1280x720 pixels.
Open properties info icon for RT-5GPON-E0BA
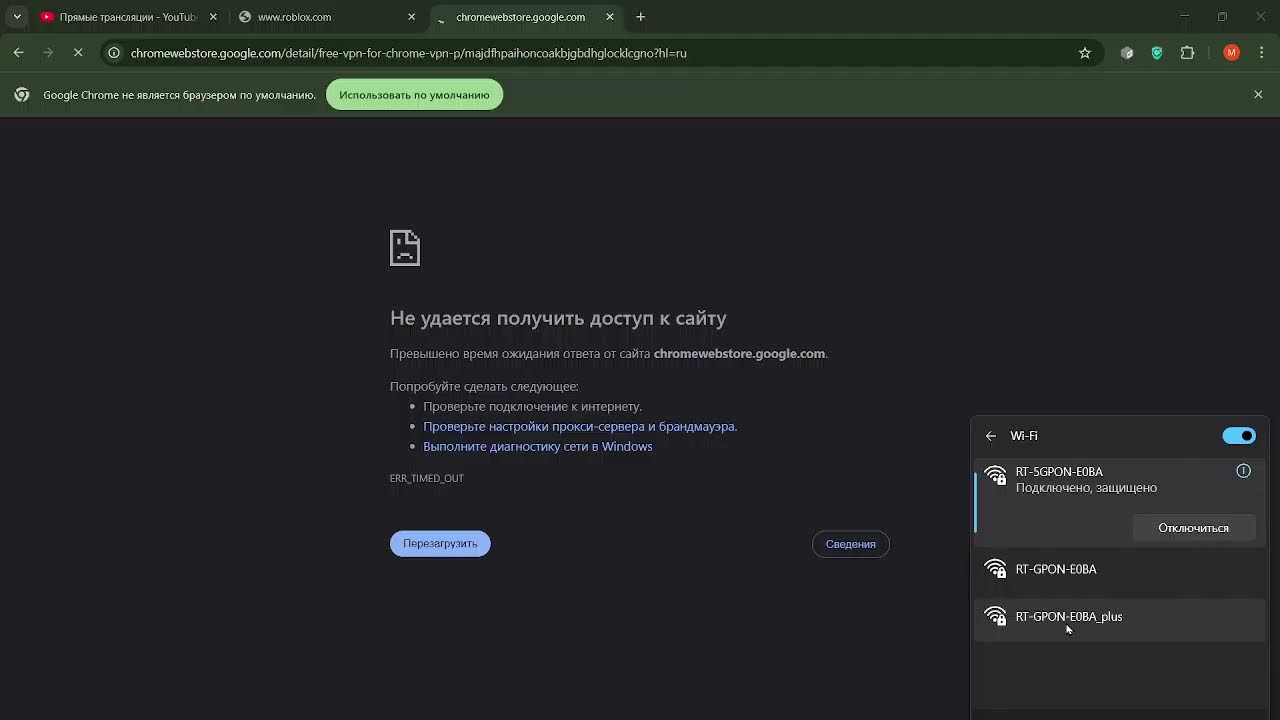1243,471
